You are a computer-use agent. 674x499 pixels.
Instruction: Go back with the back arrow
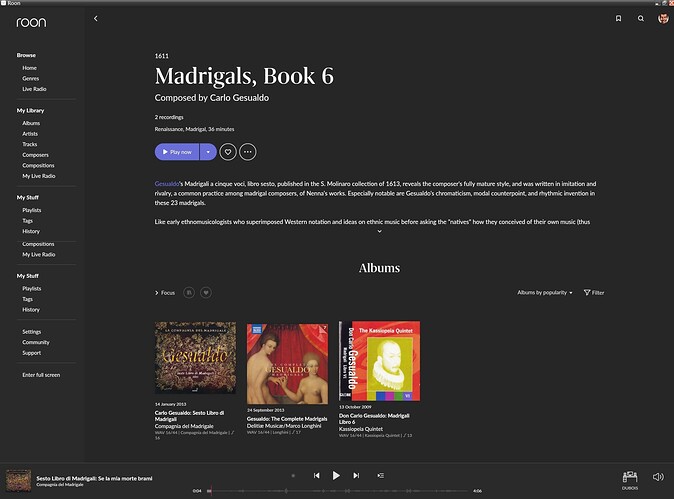96,18
